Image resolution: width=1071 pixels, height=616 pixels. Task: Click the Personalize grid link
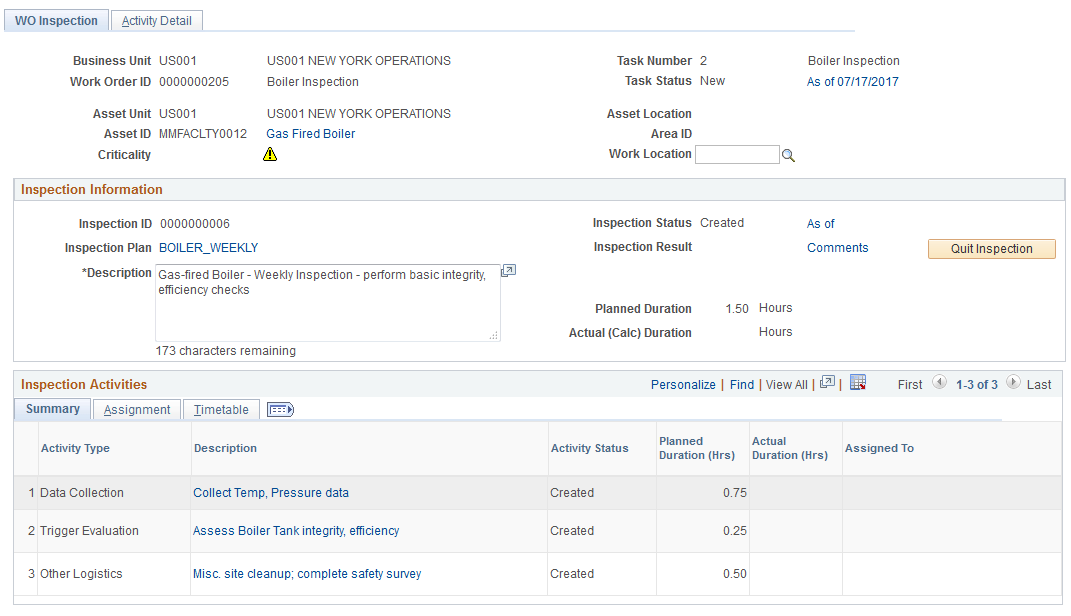(683, 385)
